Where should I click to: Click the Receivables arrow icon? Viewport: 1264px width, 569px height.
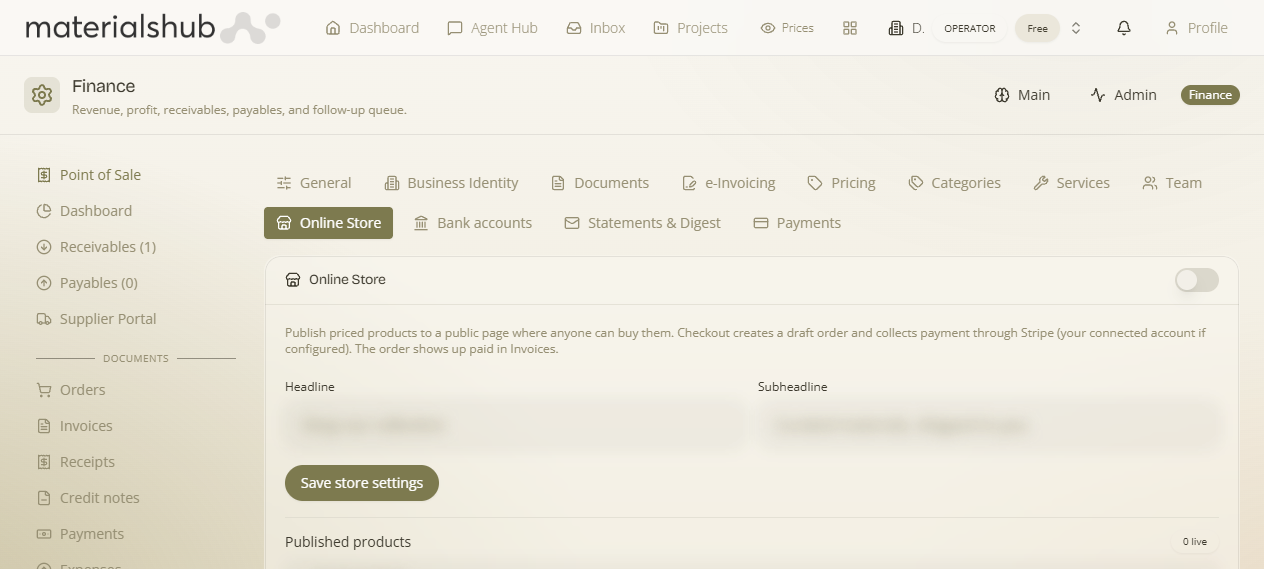[x=44, y=247]
